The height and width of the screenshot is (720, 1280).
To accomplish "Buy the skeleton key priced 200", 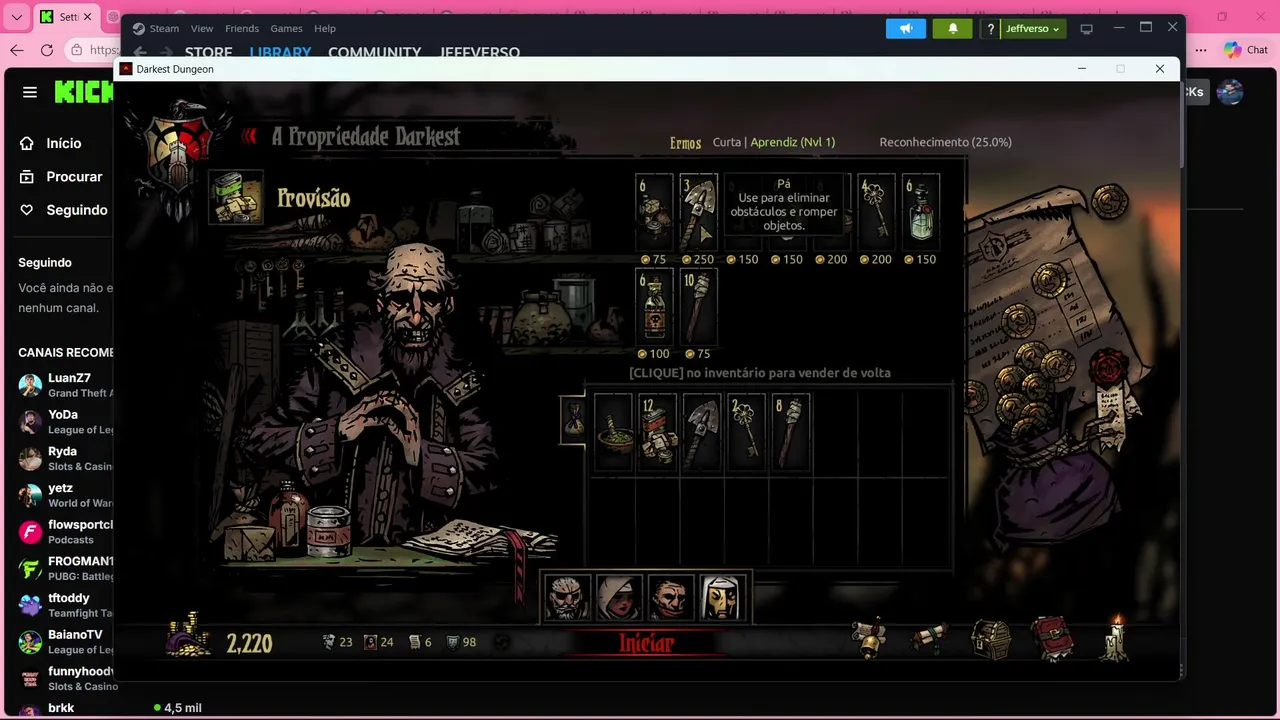I will (876, 211).
